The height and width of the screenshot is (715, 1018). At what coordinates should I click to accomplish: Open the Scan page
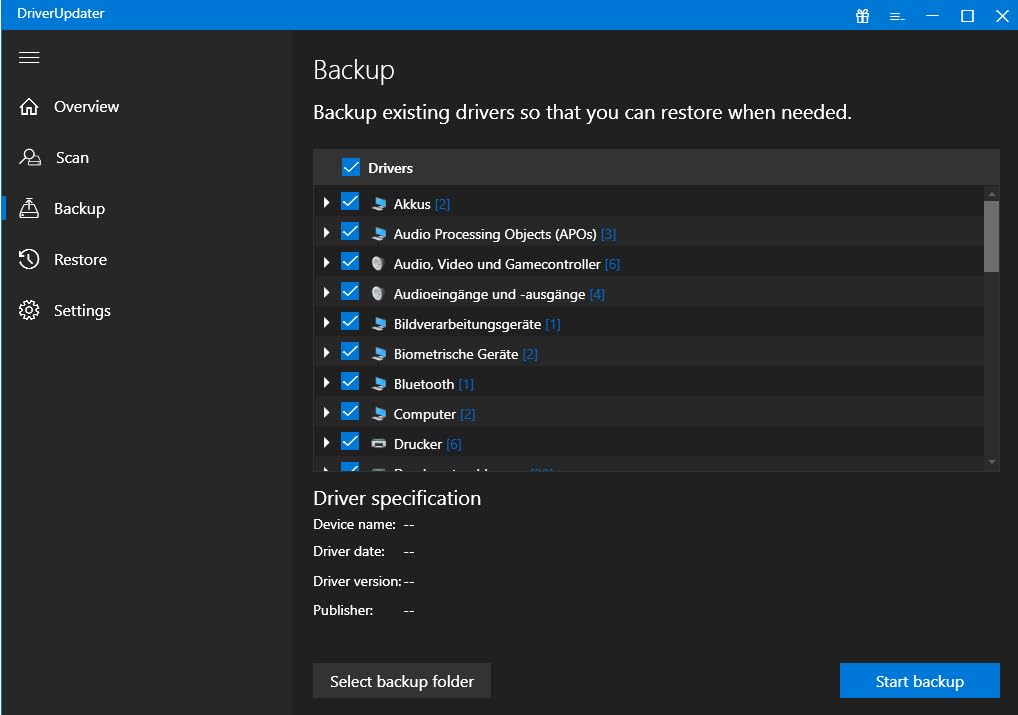[72, 158]
